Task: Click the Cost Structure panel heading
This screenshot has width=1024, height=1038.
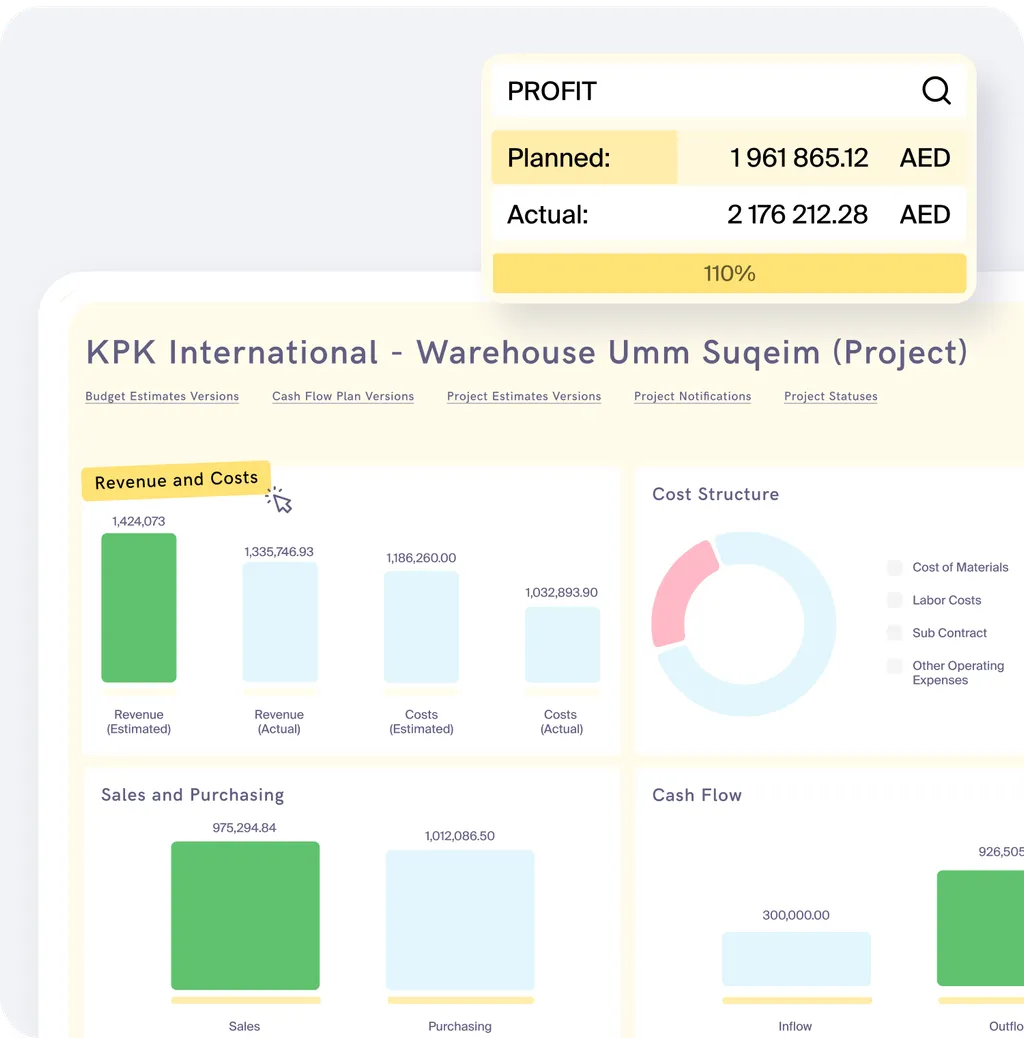Action: (x=716, y=494)
